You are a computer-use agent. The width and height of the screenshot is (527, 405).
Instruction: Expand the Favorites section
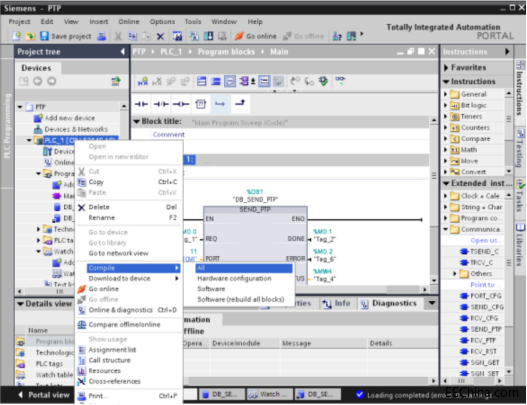(446, 68)
